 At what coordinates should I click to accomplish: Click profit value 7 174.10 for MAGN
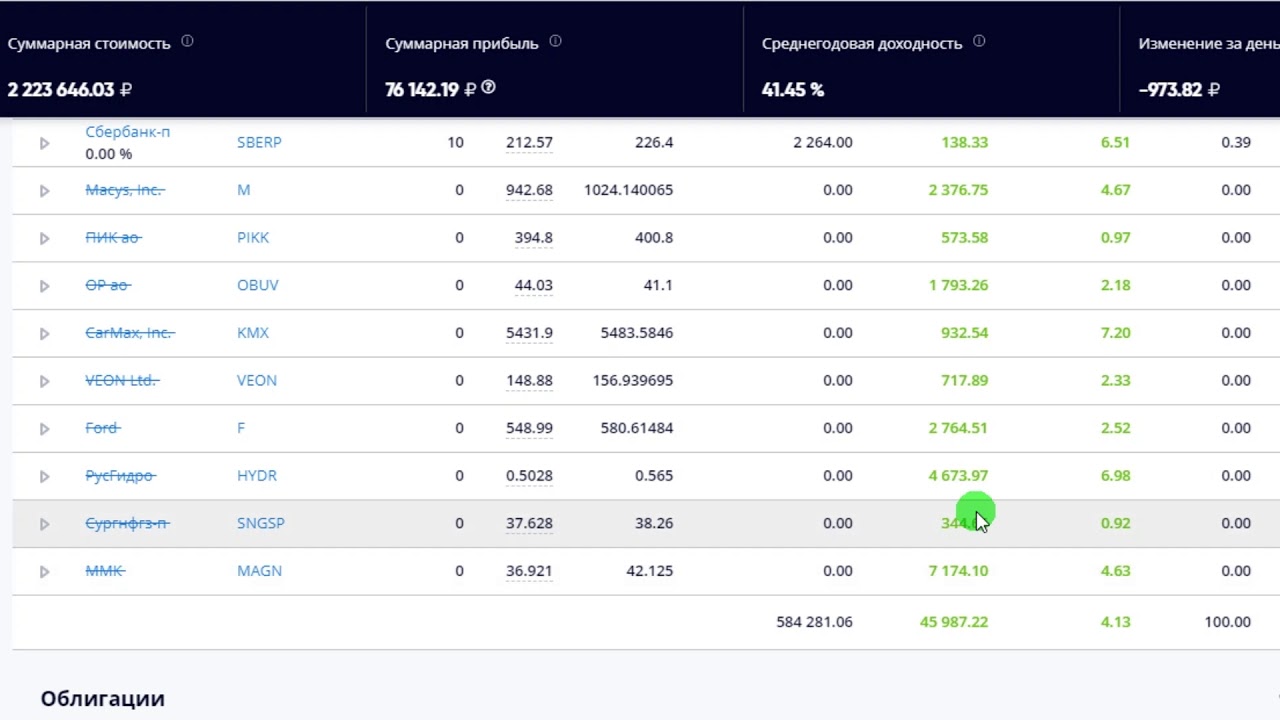[x=958, y=570]
